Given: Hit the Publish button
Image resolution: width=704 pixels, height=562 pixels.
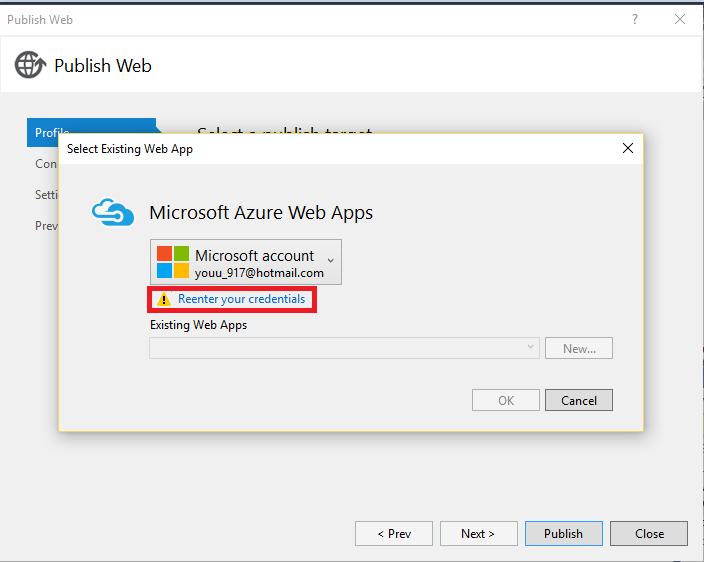Looking at the screenshot, I should pyautogui.click(x=563, y=533).
